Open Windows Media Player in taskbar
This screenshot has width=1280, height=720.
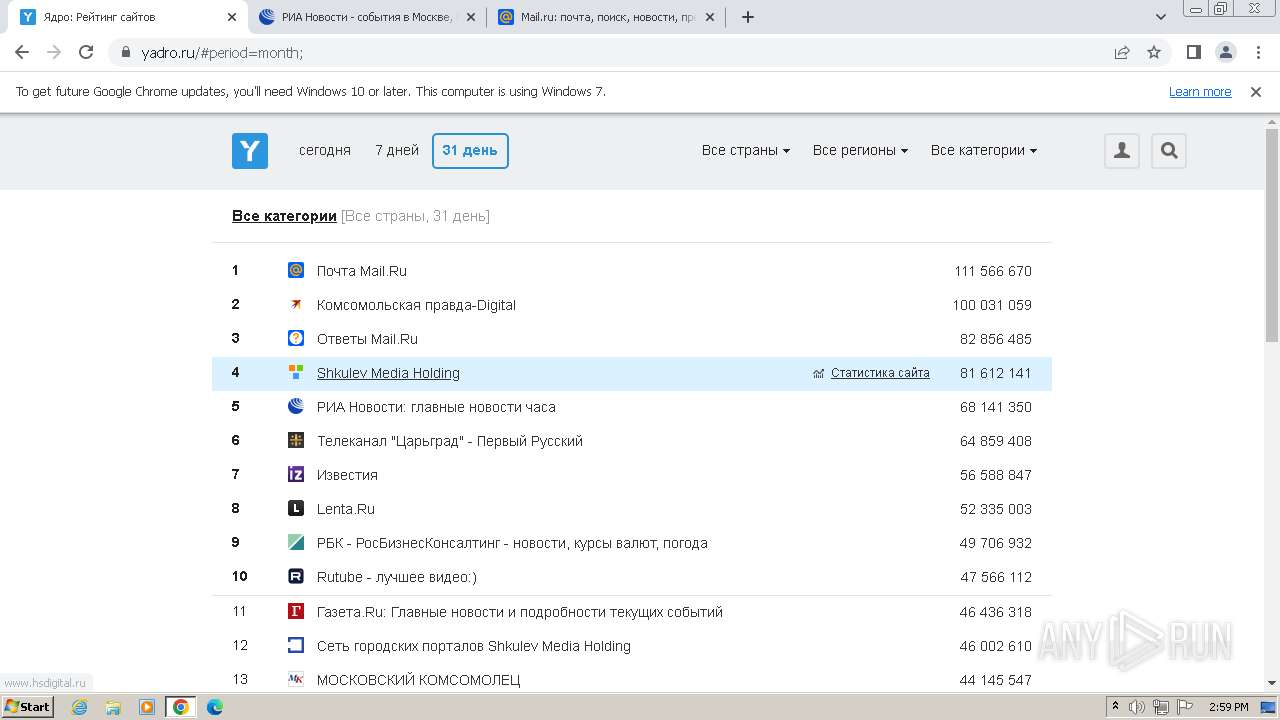pyautogui.click(x=147, y=707)
